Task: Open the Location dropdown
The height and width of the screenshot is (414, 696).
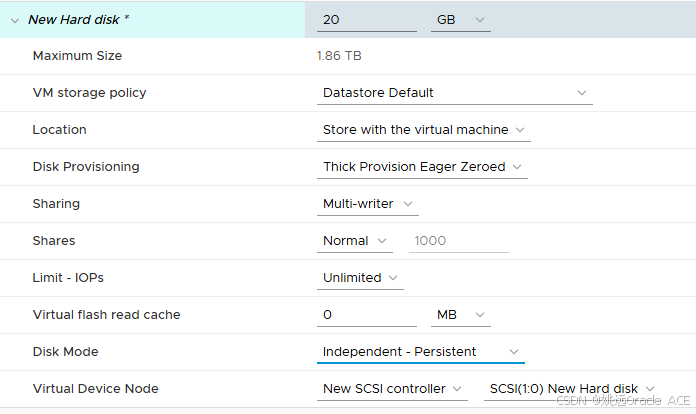Action: pos(423,130)
